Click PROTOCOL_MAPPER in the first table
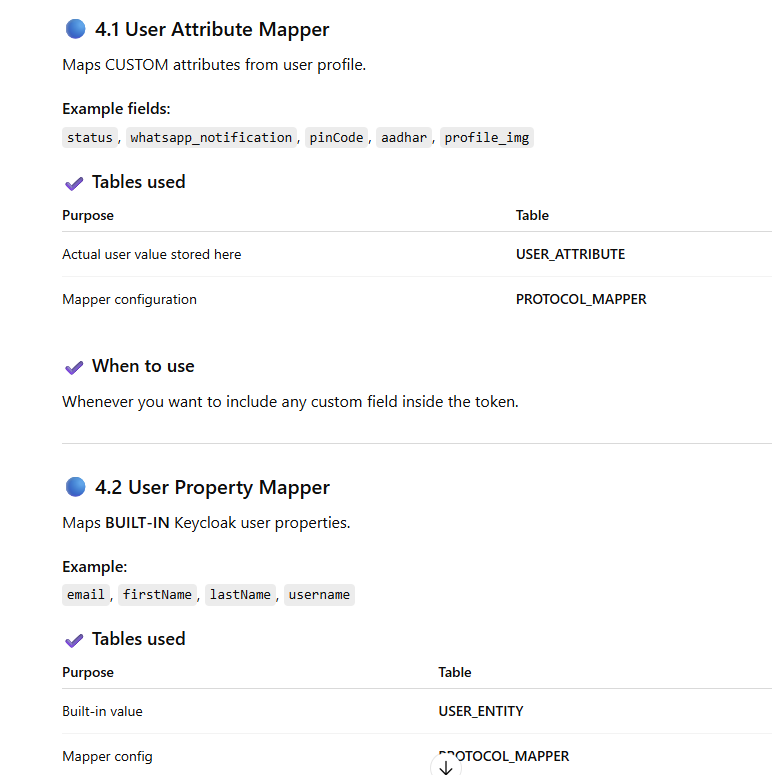 [x=581, y=299]
